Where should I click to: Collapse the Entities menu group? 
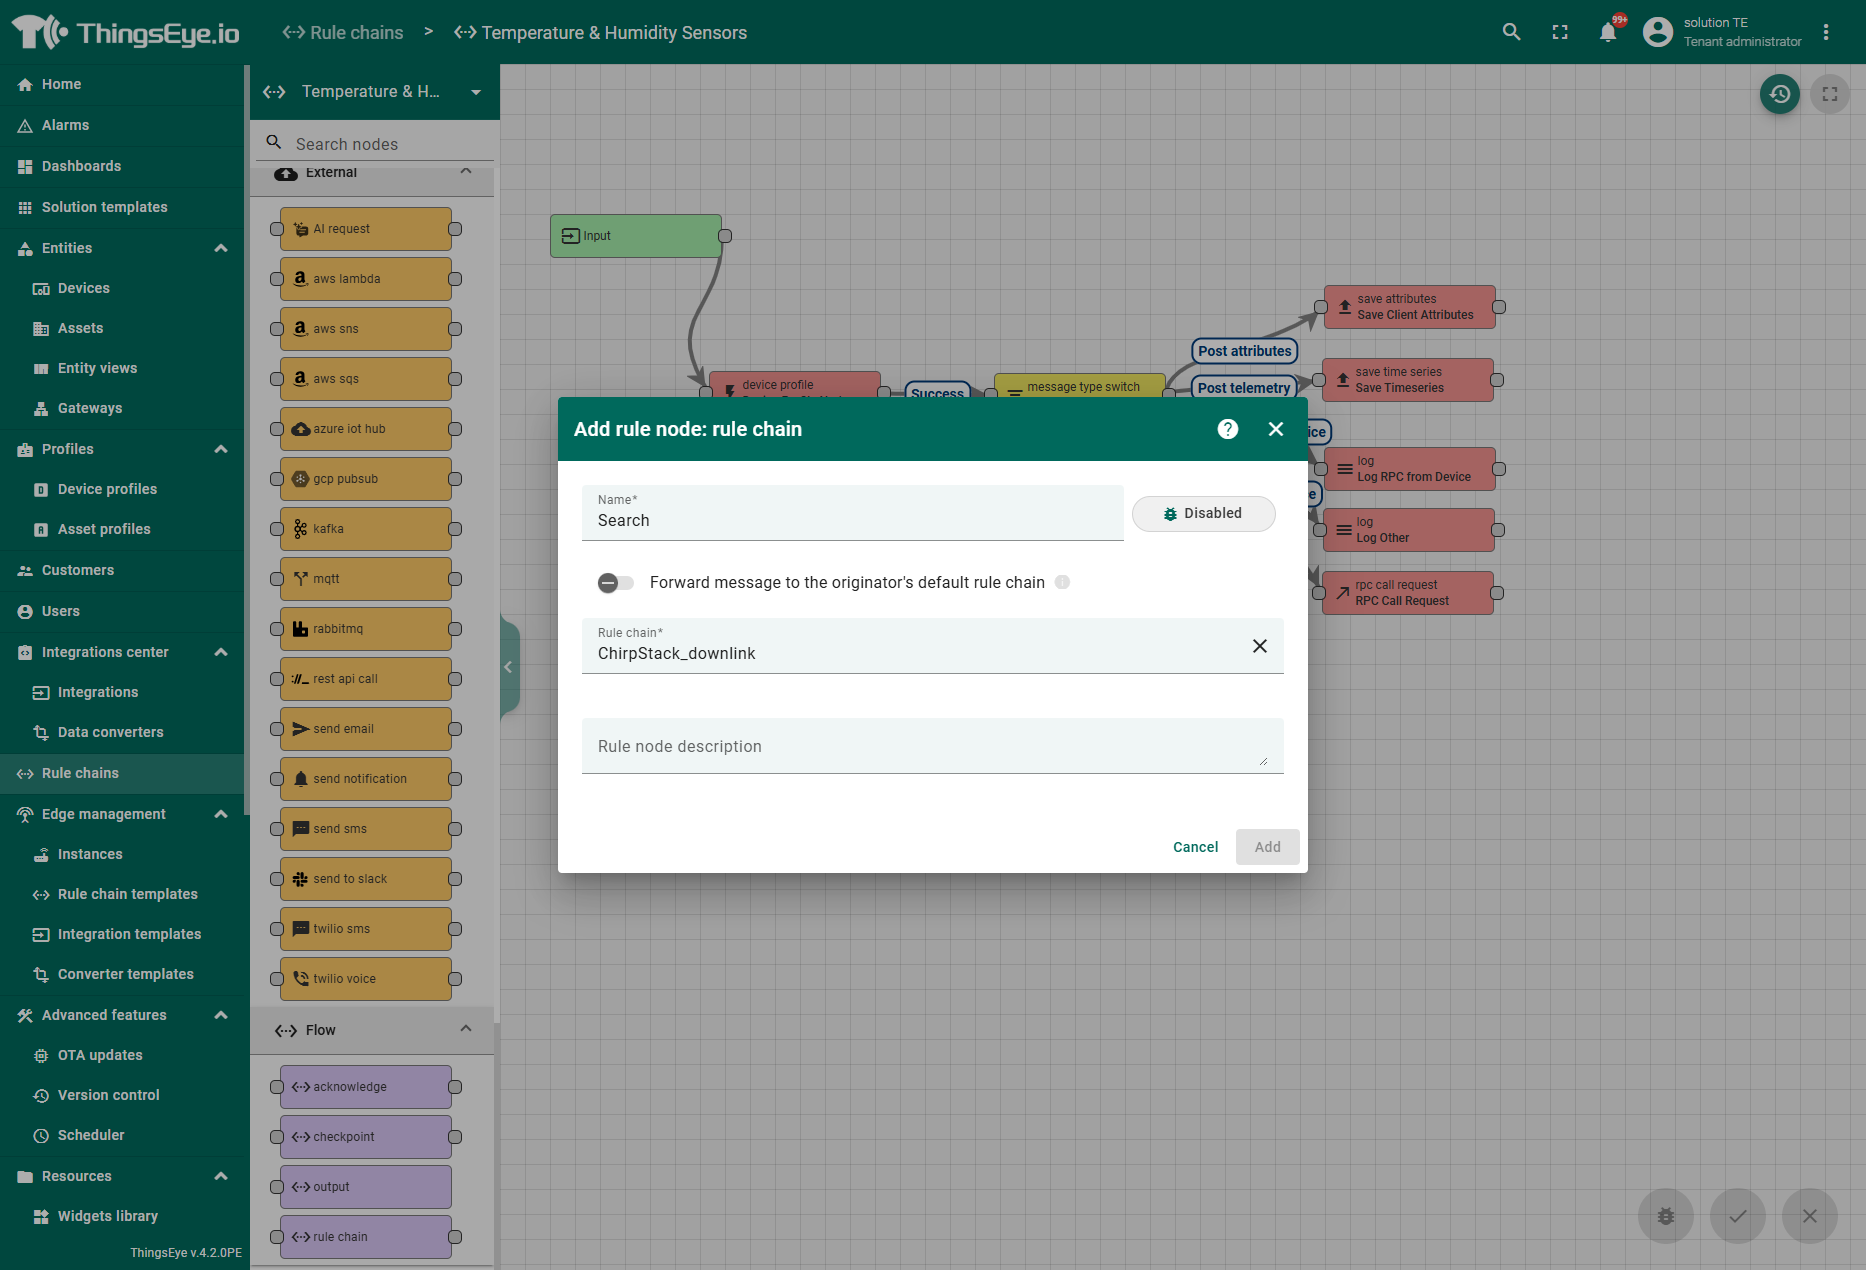(x=221, y=248)
